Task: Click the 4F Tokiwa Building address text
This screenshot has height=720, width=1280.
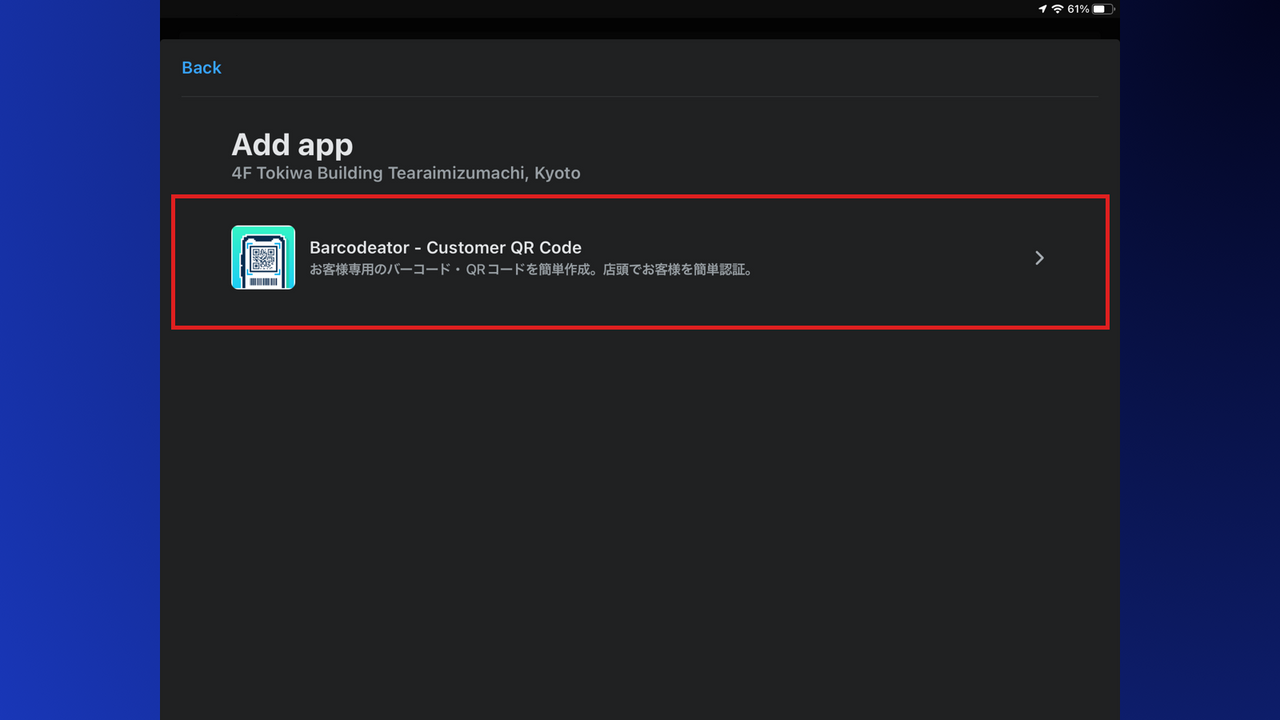Action: tap(406, 173)
